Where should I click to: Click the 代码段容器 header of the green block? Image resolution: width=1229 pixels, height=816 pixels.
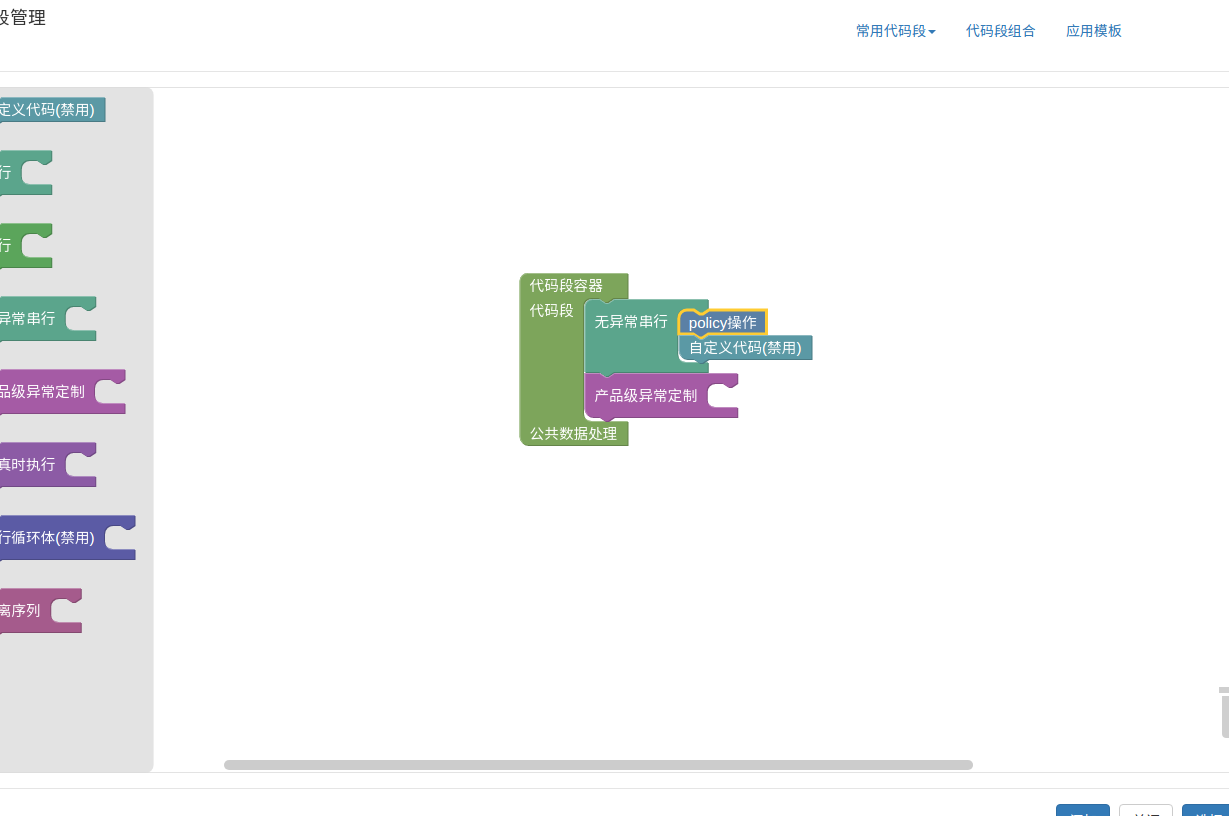(566, 286)
